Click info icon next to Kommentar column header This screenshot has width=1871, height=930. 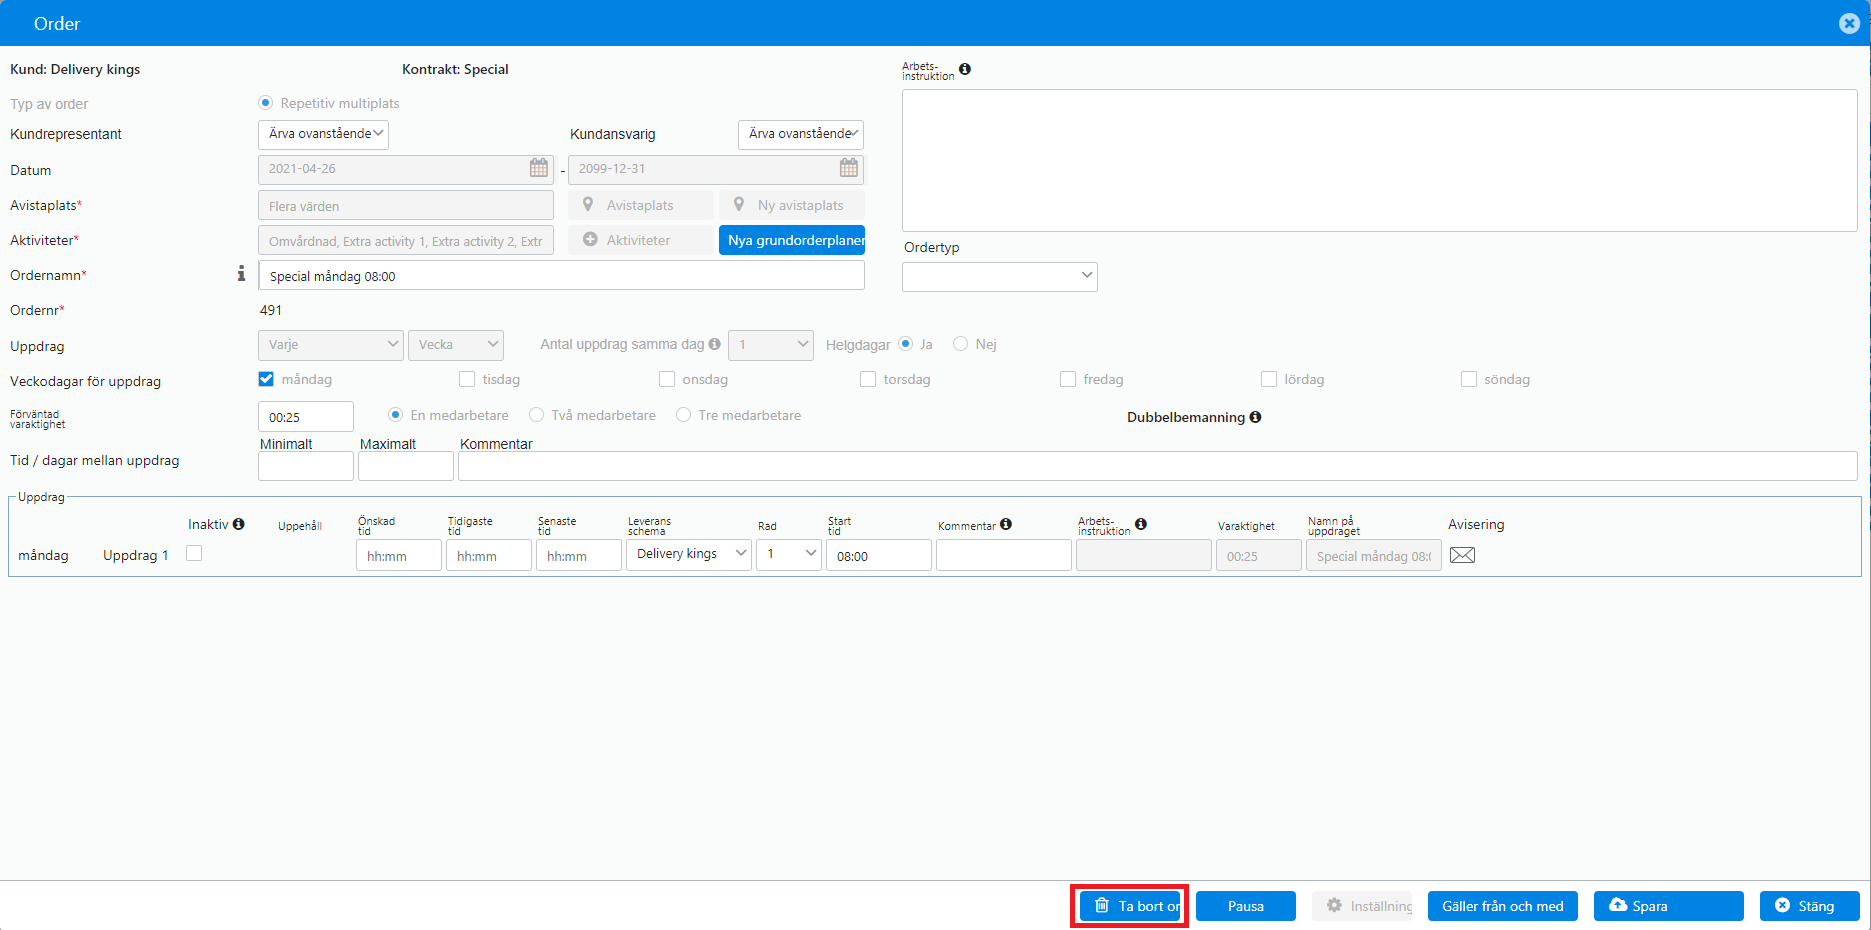tap(1006, 524)
